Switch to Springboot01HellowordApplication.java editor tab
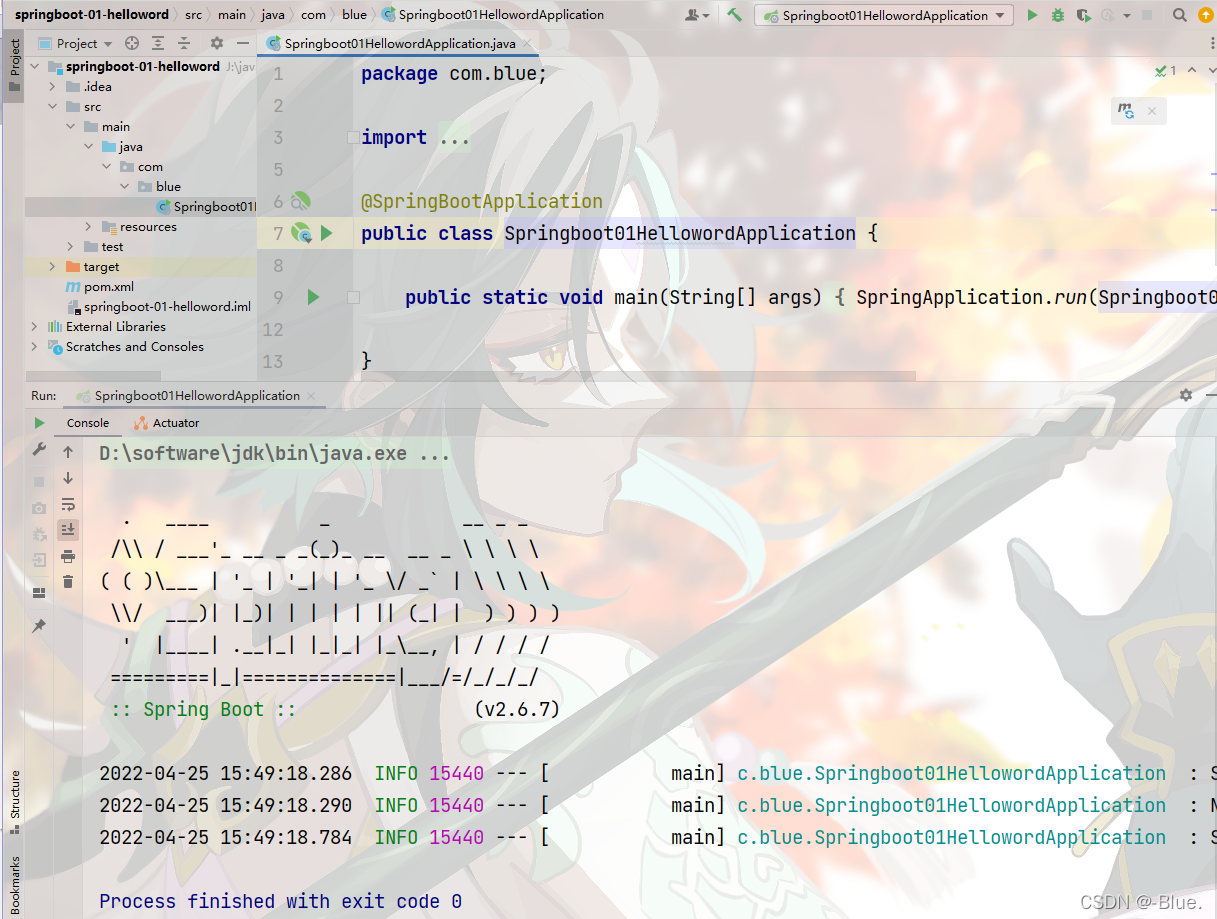 (x=399, y=44)
